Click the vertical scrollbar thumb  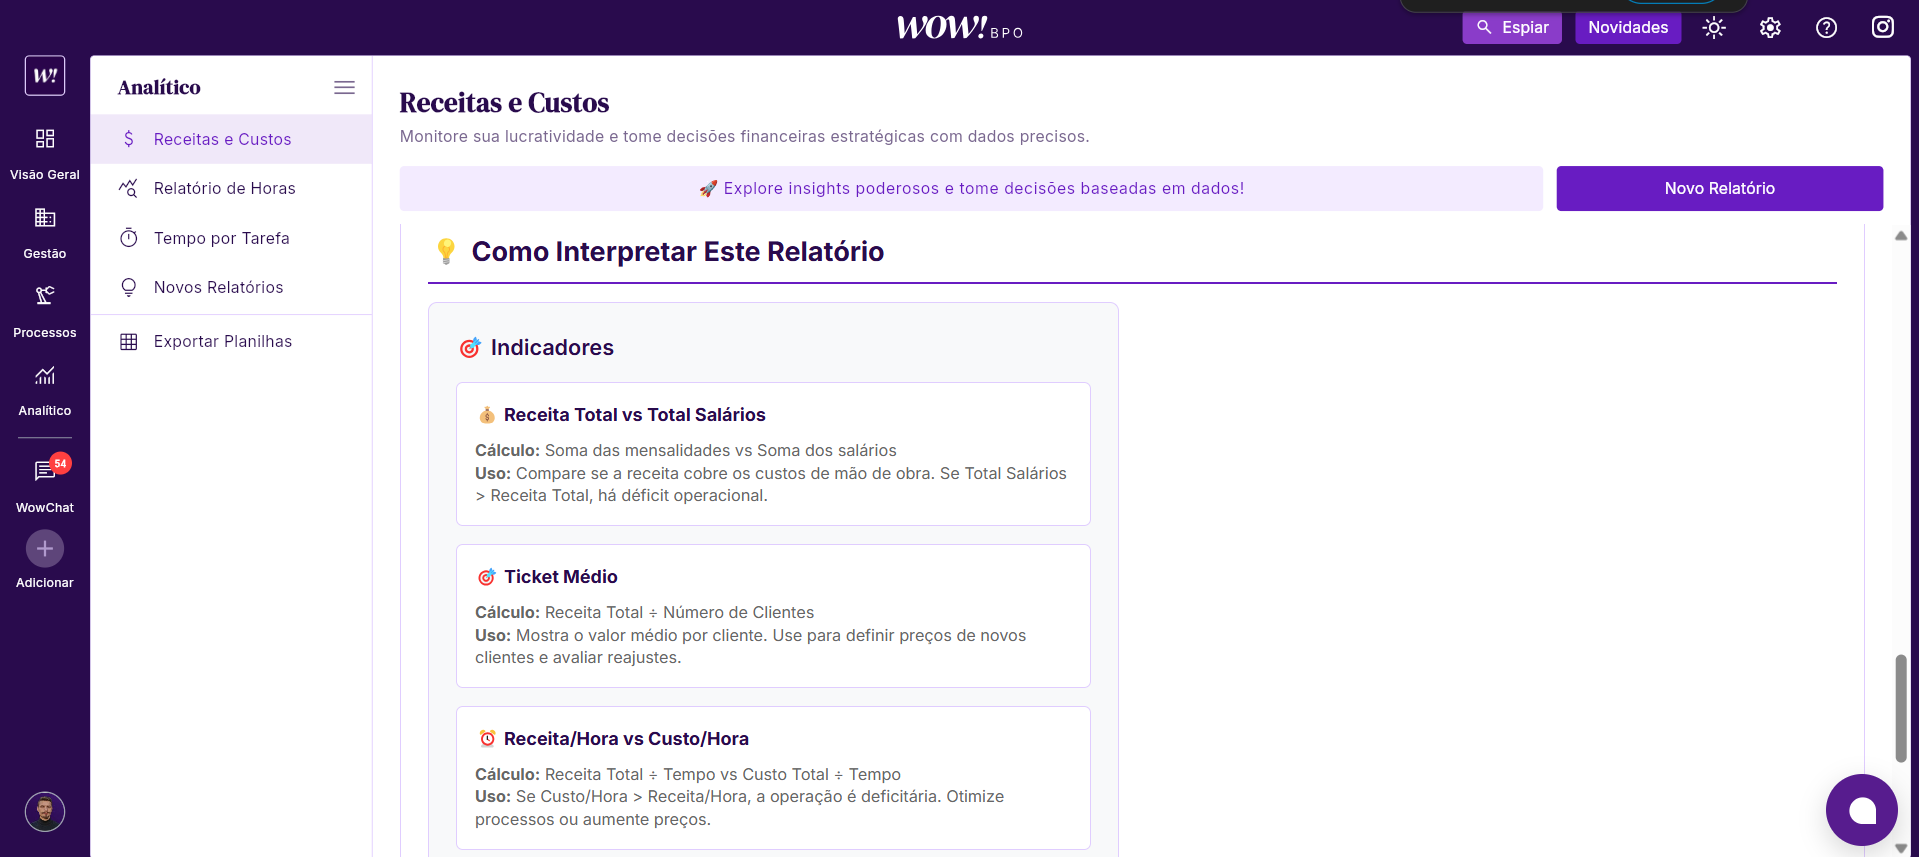click(x=1900, y=708)
